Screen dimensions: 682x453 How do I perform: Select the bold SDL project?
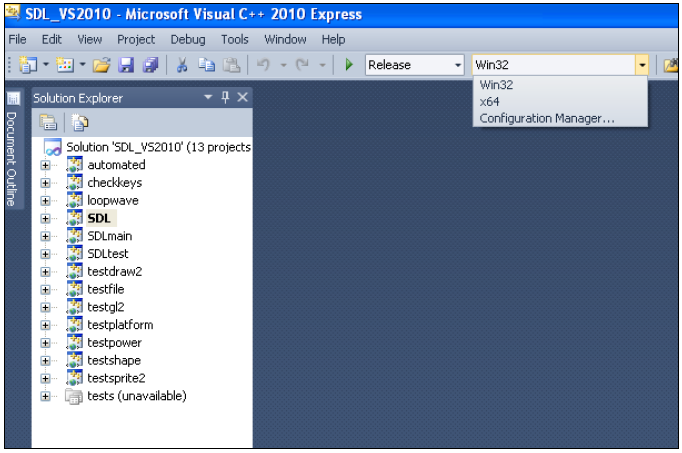[99, 218]
